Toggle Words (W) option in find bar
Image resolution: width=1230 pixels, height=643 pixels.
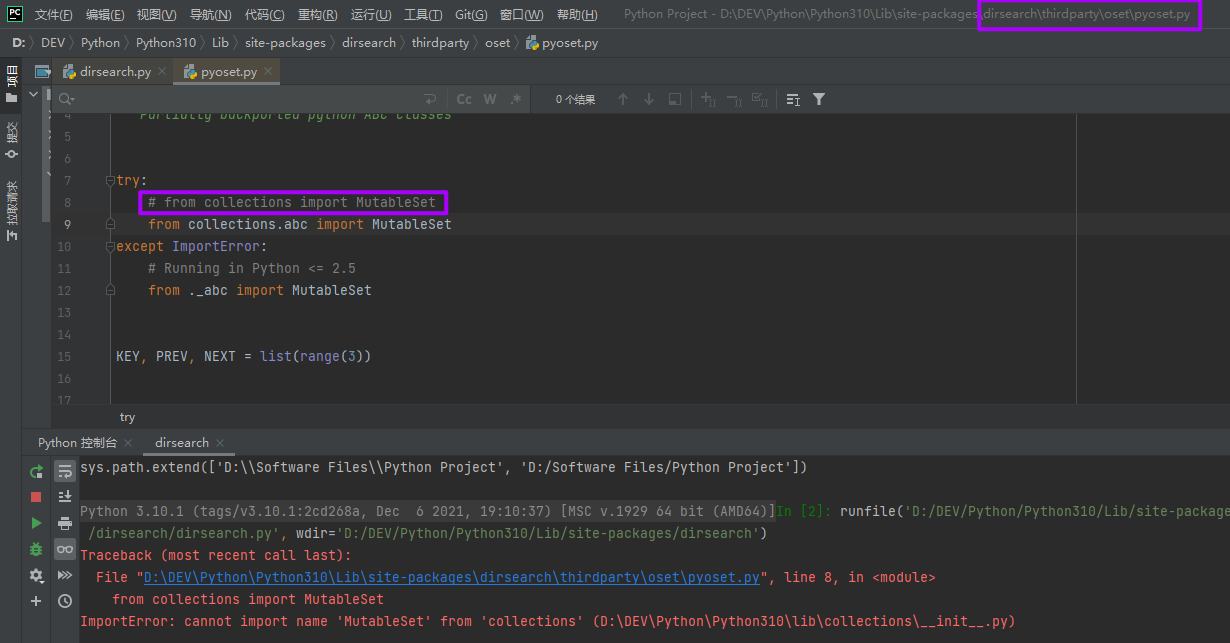[x=490, y=99]
